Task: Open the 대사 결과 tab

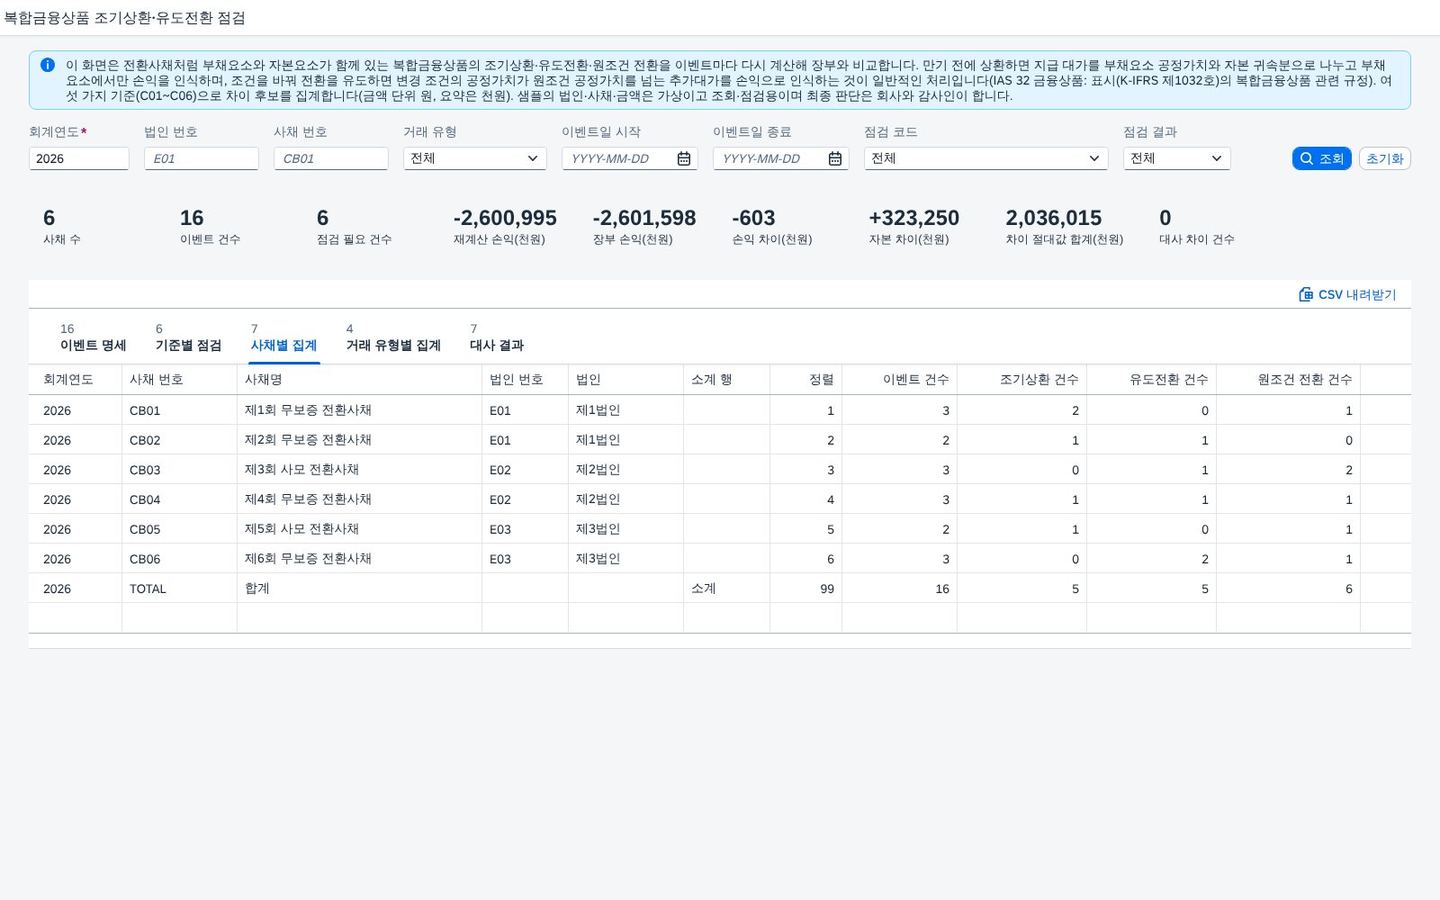Action: [496, 338]
